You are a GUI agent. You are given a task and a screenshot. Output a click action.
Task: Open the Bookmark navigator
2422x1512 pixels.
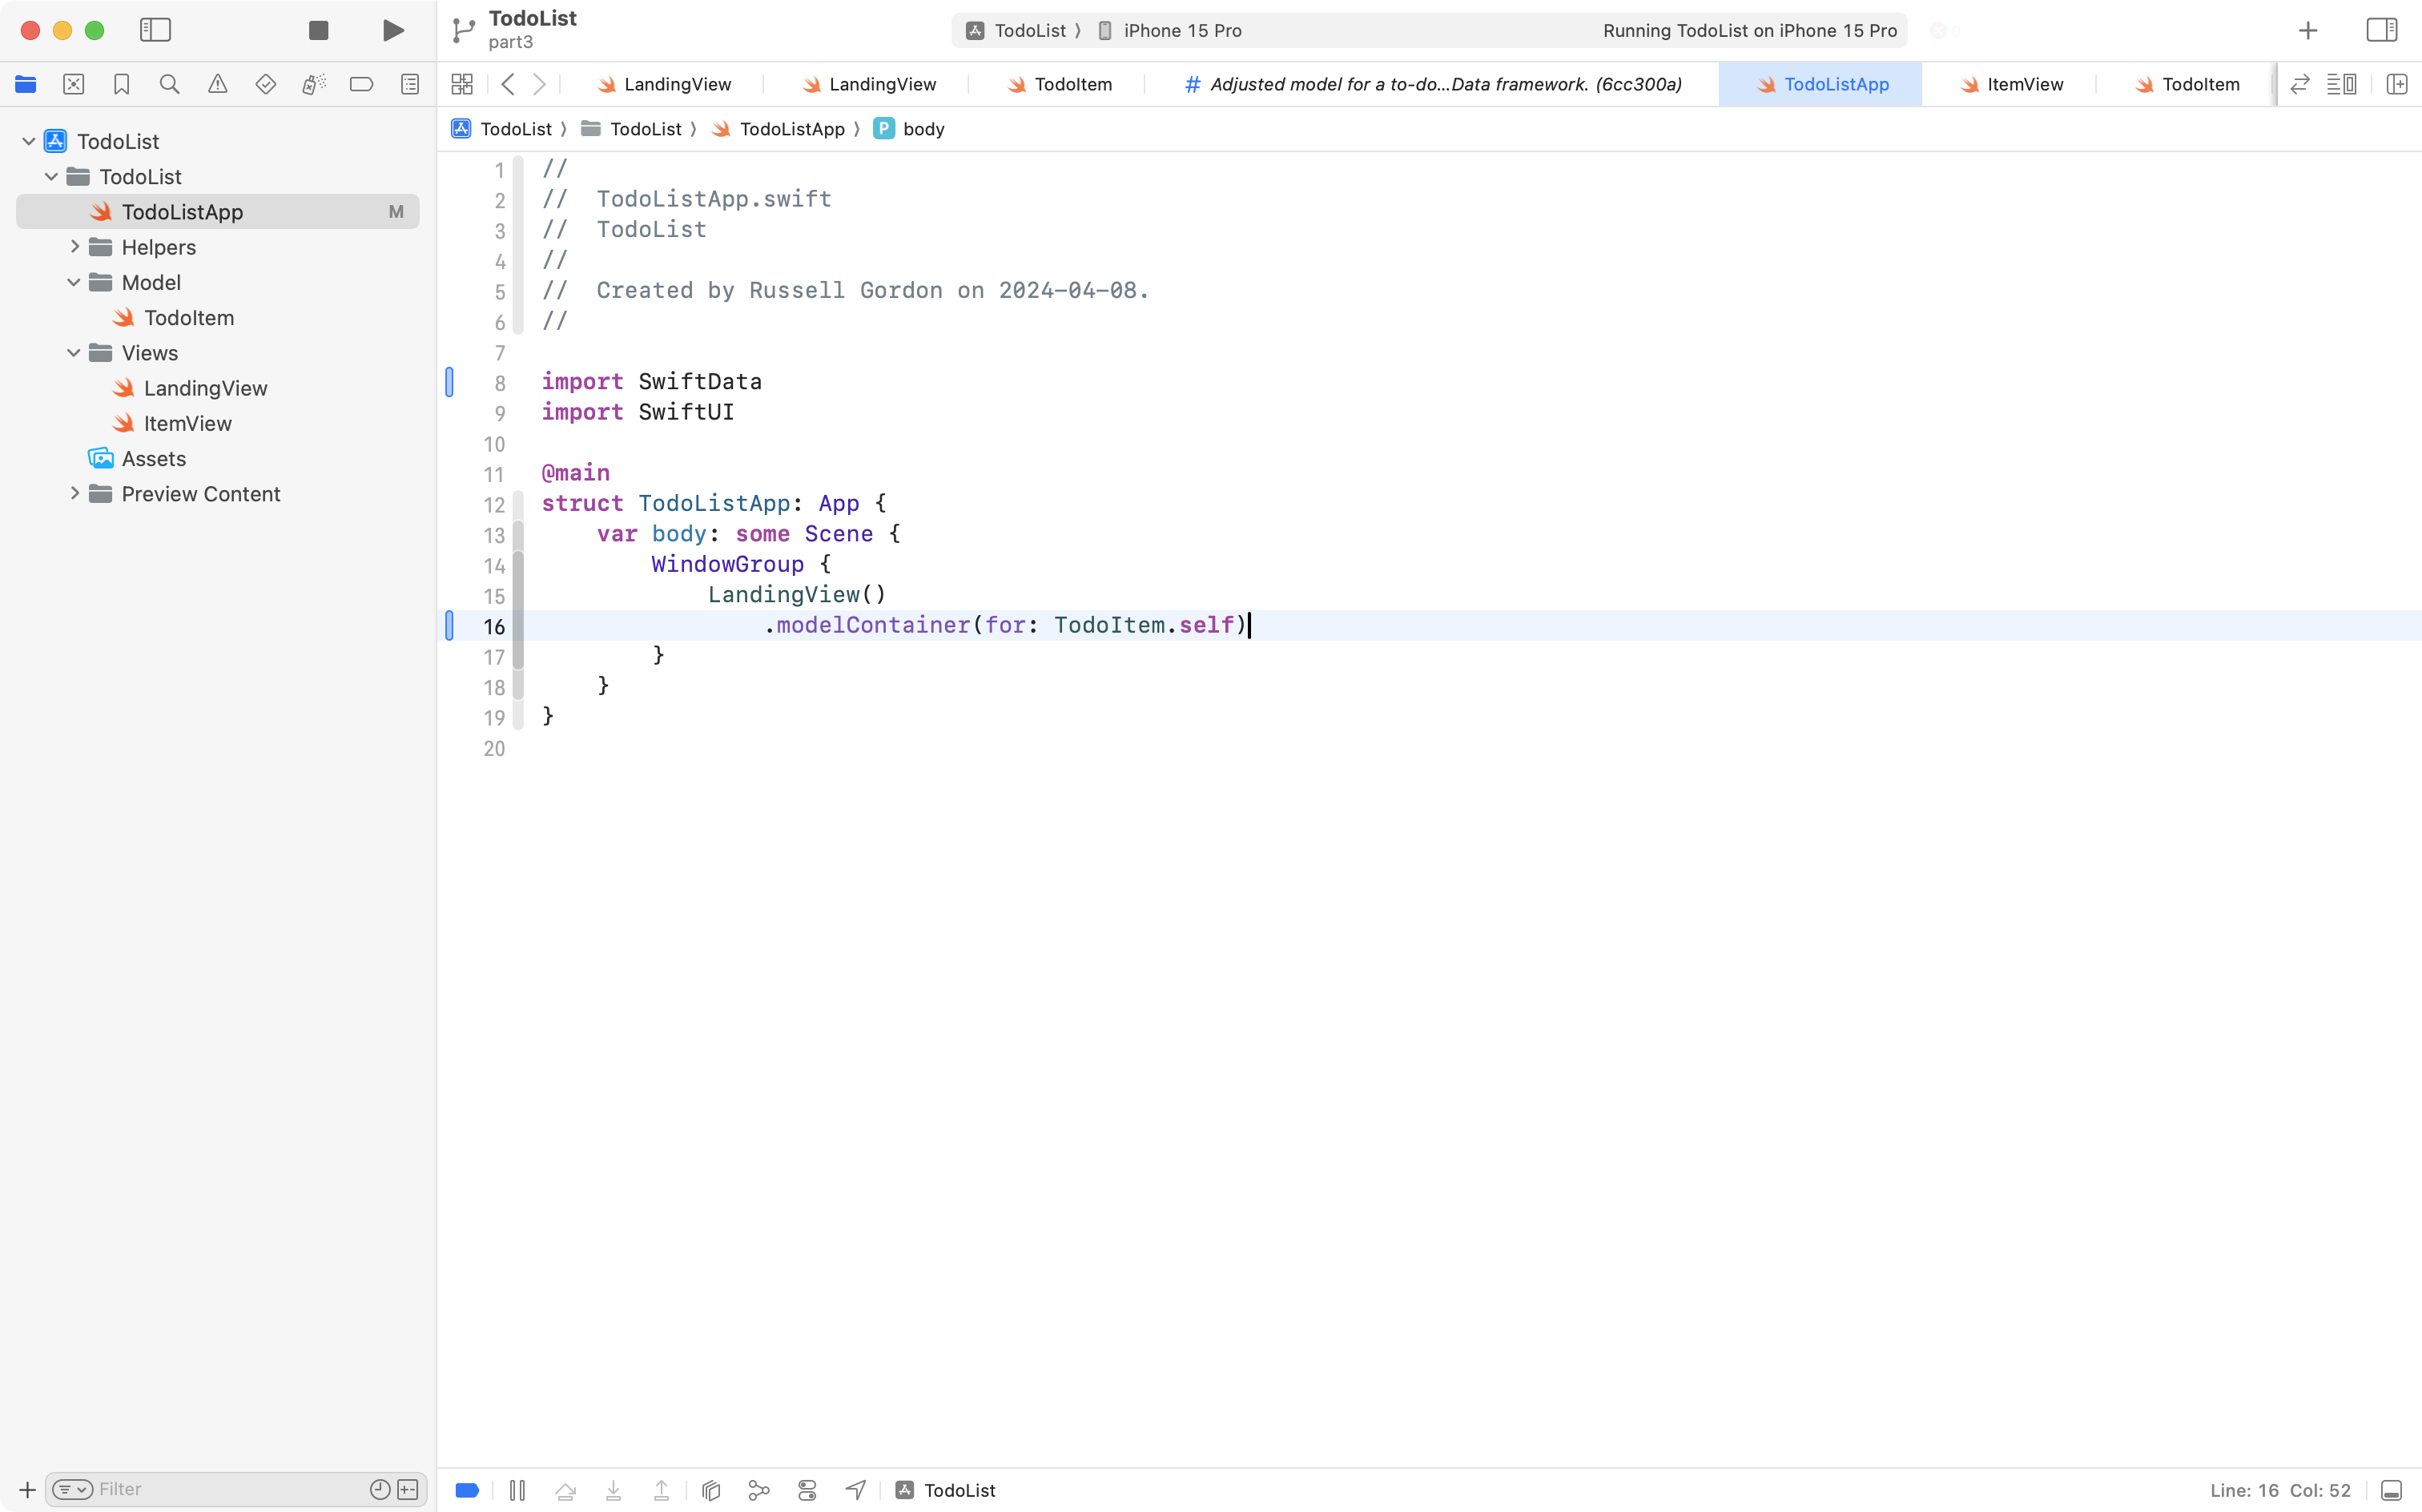(121, 84)
